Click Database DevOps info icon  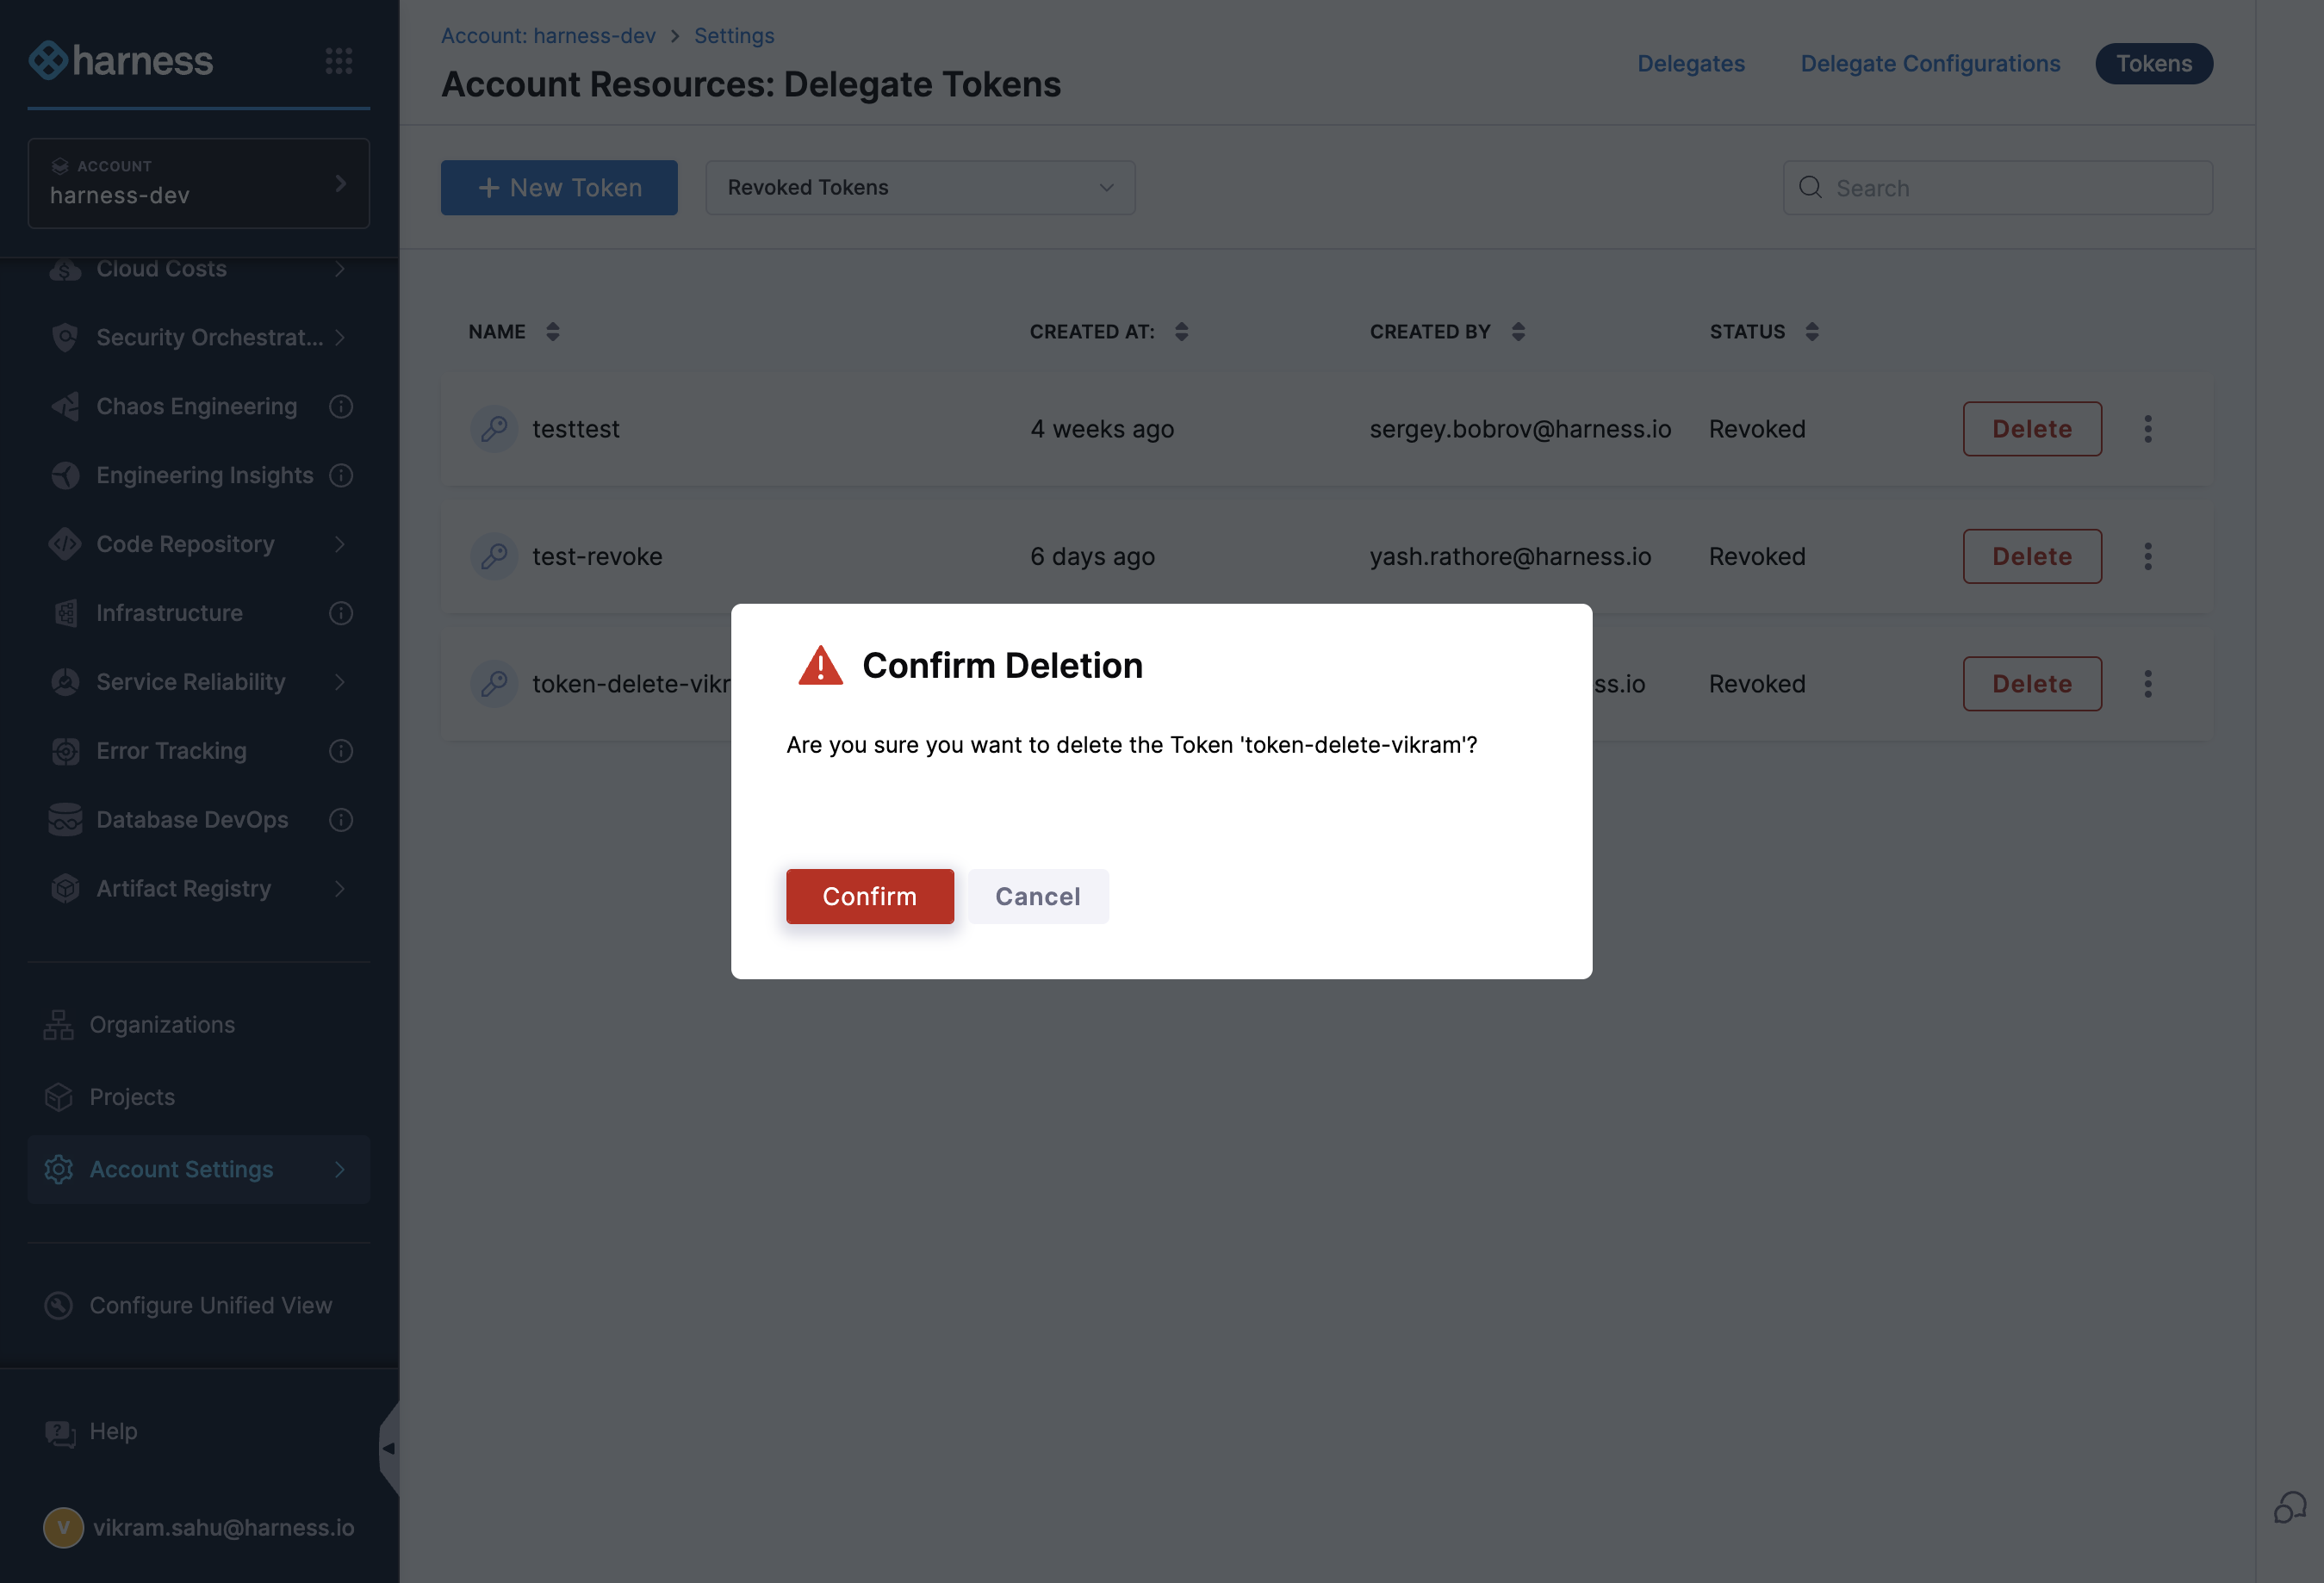tap(341, 820)
